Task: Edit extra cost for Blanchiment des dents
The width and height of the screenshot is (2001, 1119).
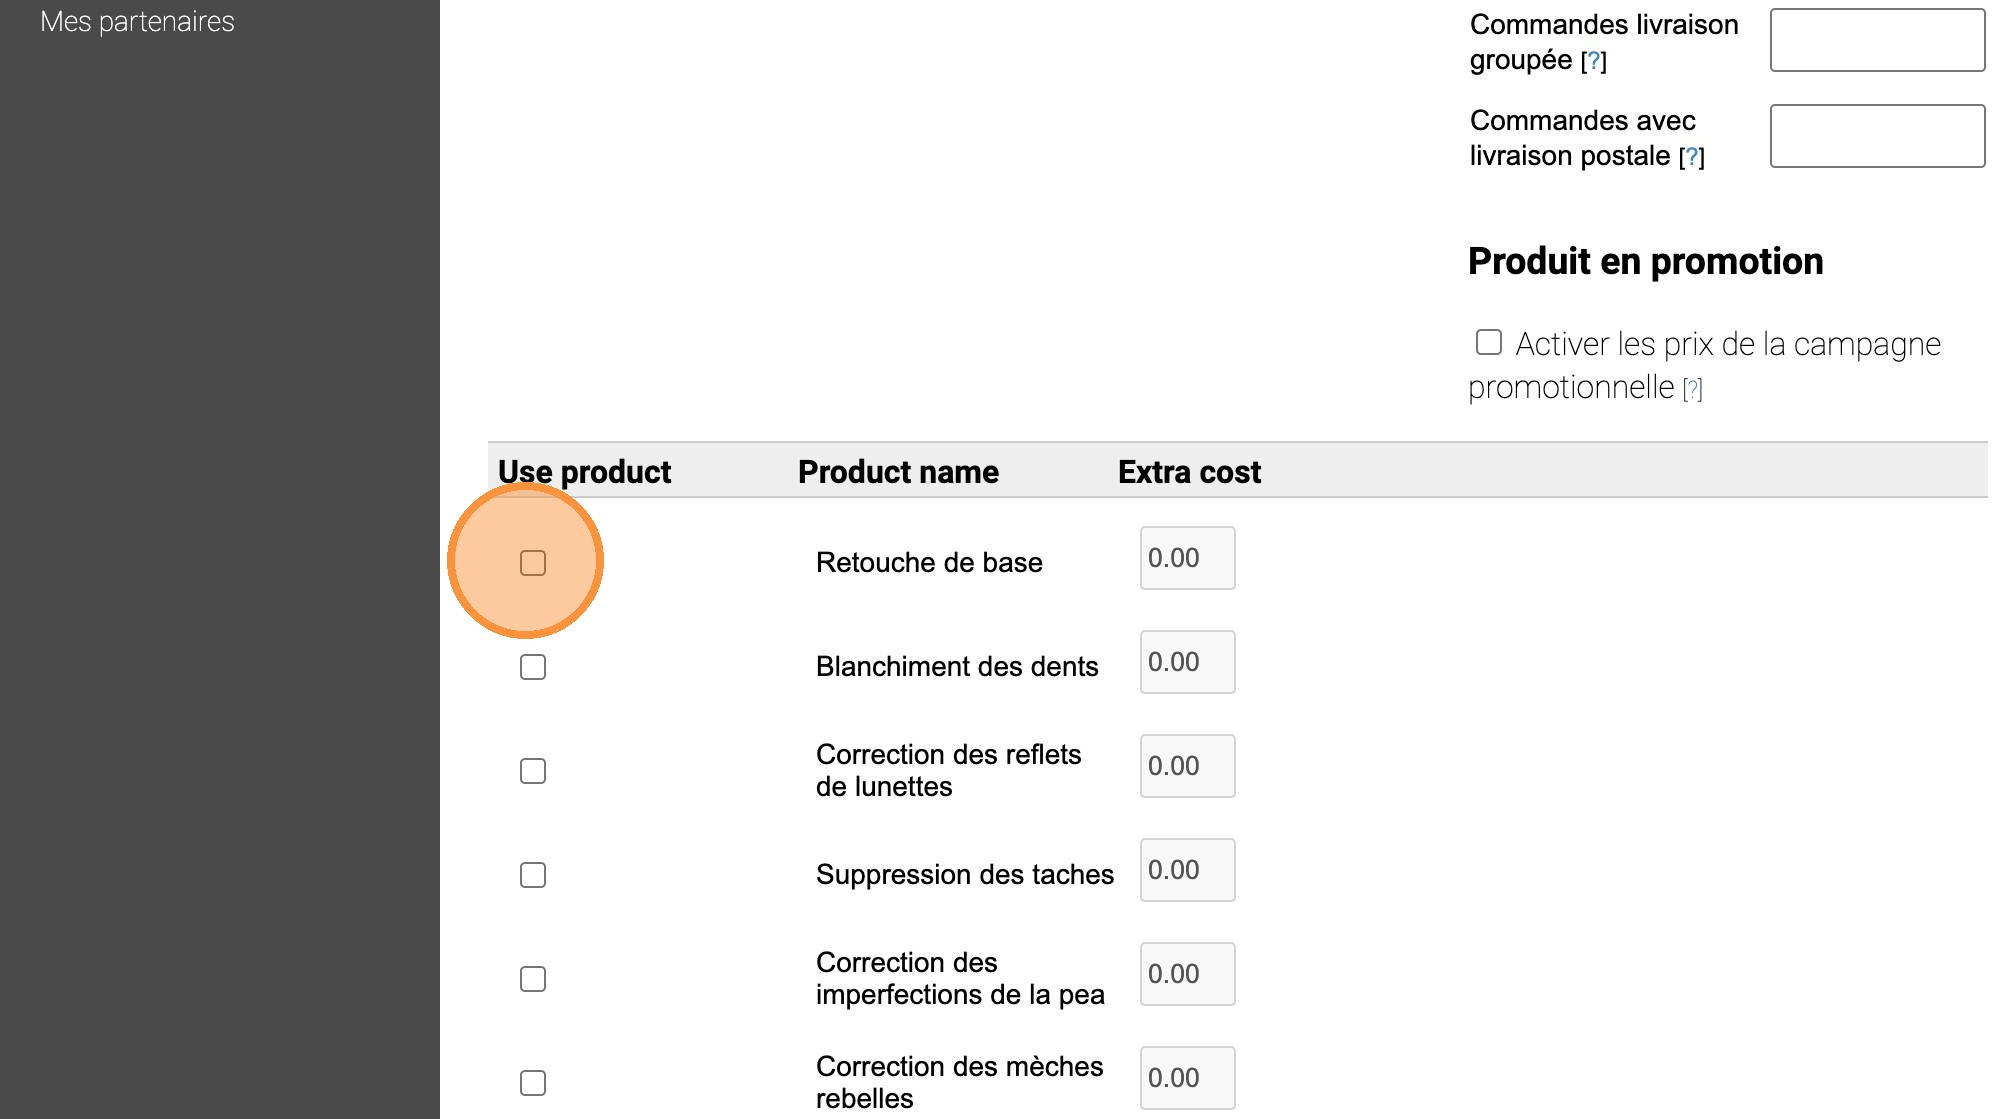Action: coord(1187,662)
